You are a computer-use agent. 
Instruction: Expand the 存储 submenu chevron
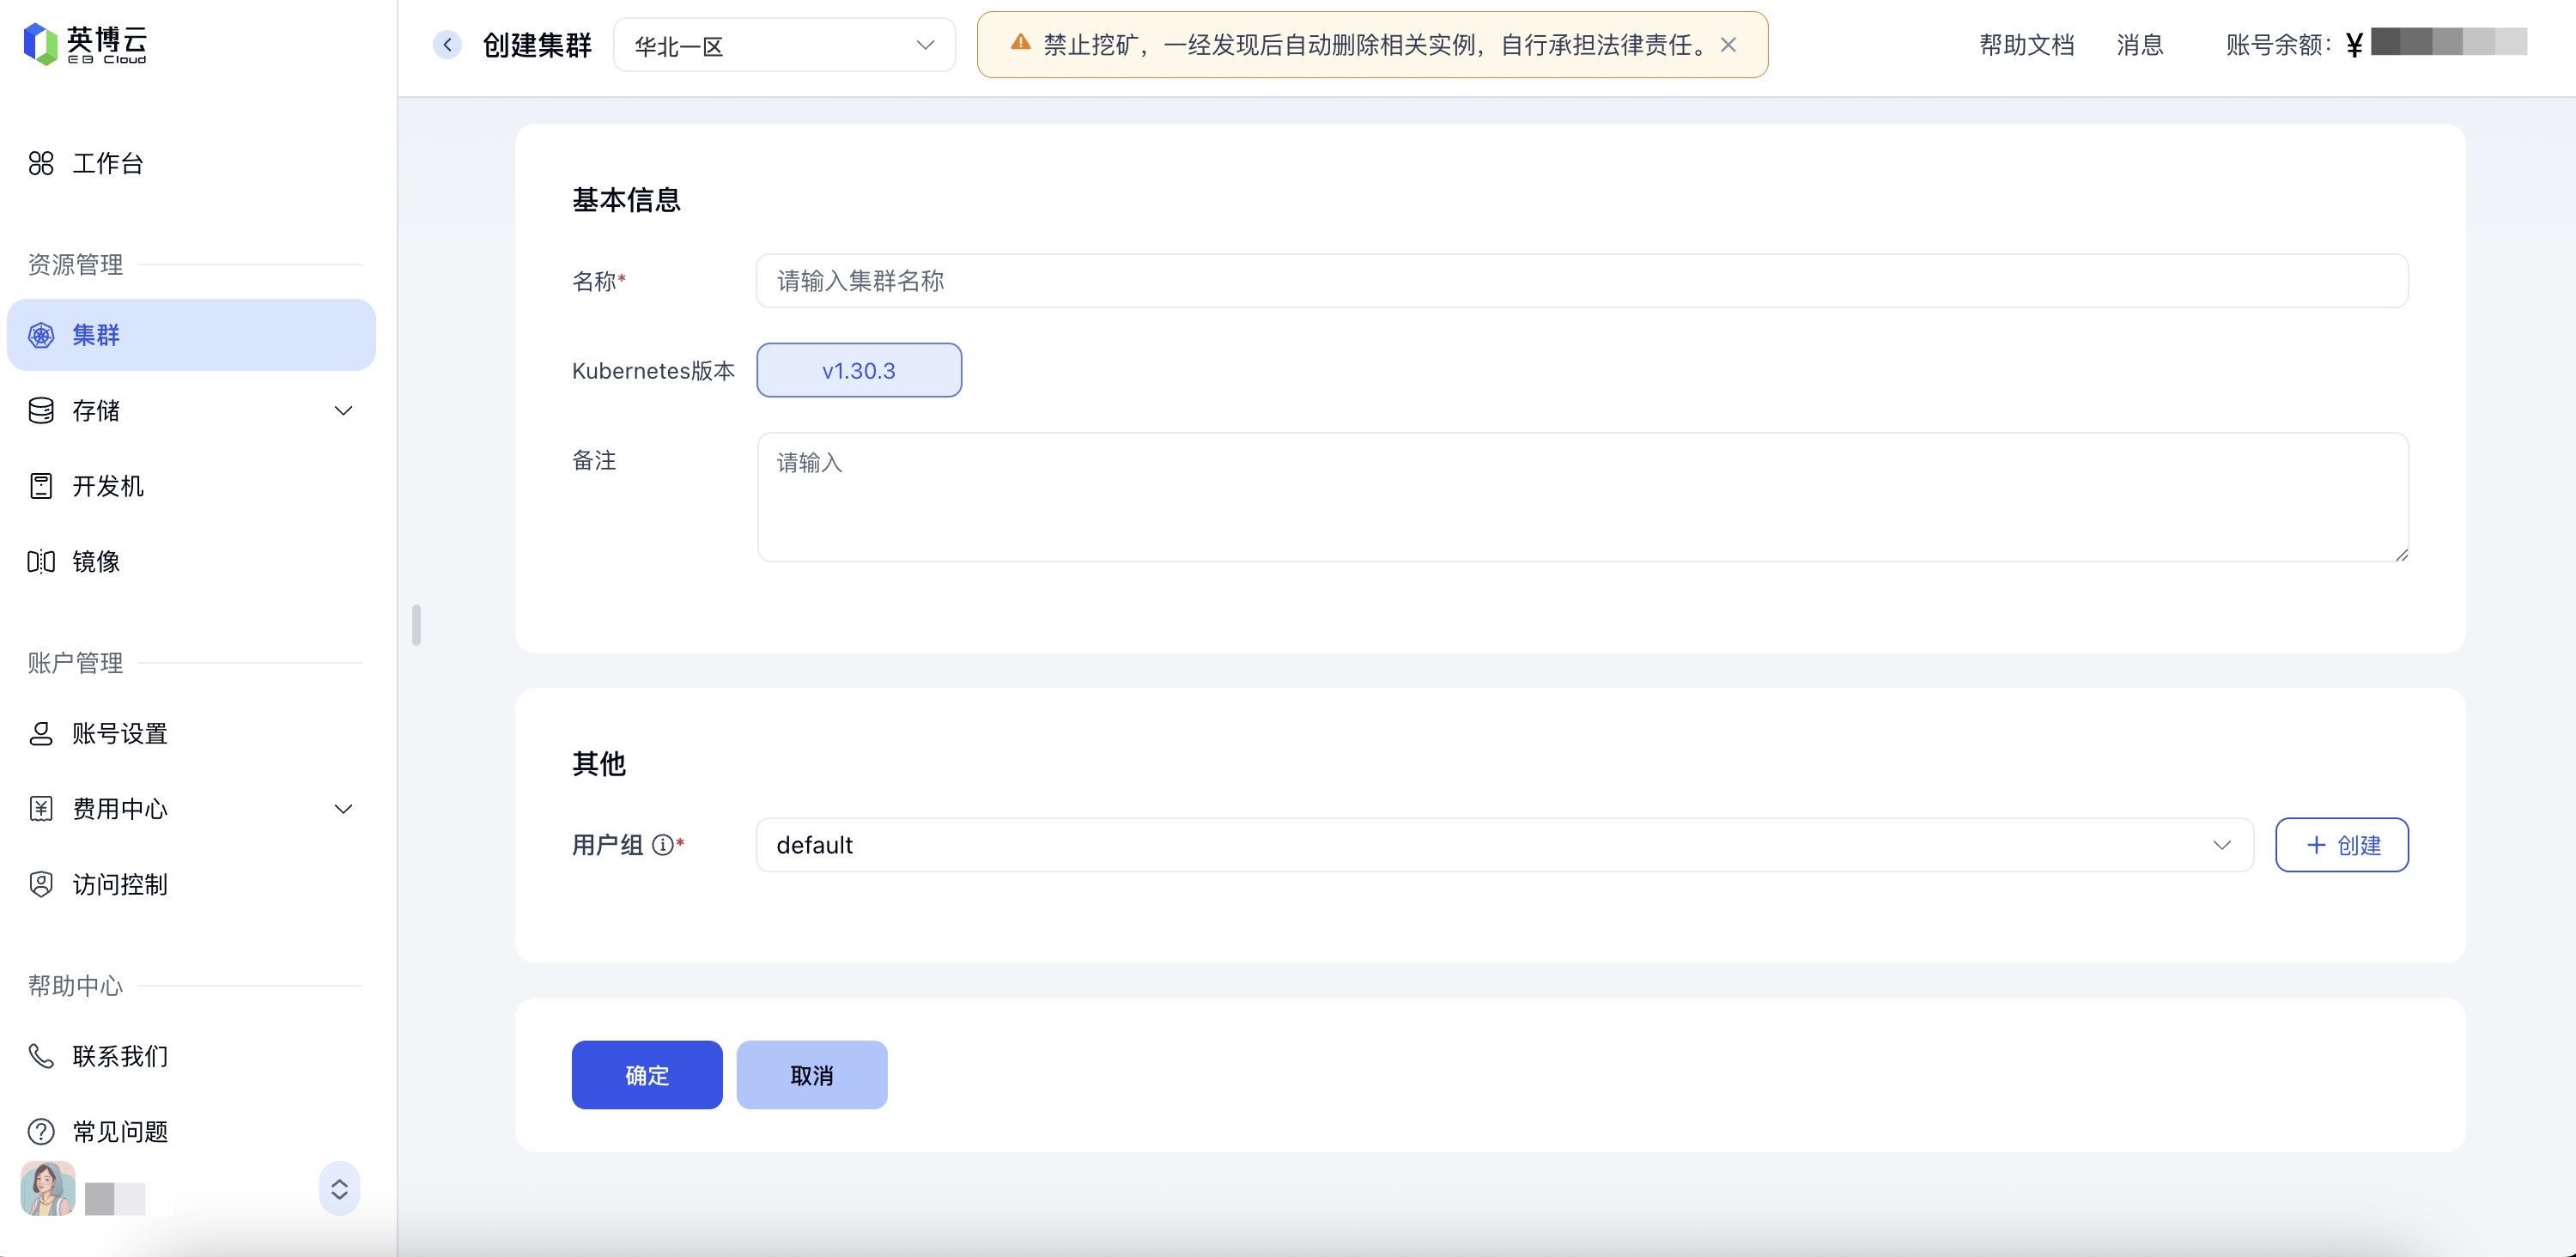[x=343, y=411]
